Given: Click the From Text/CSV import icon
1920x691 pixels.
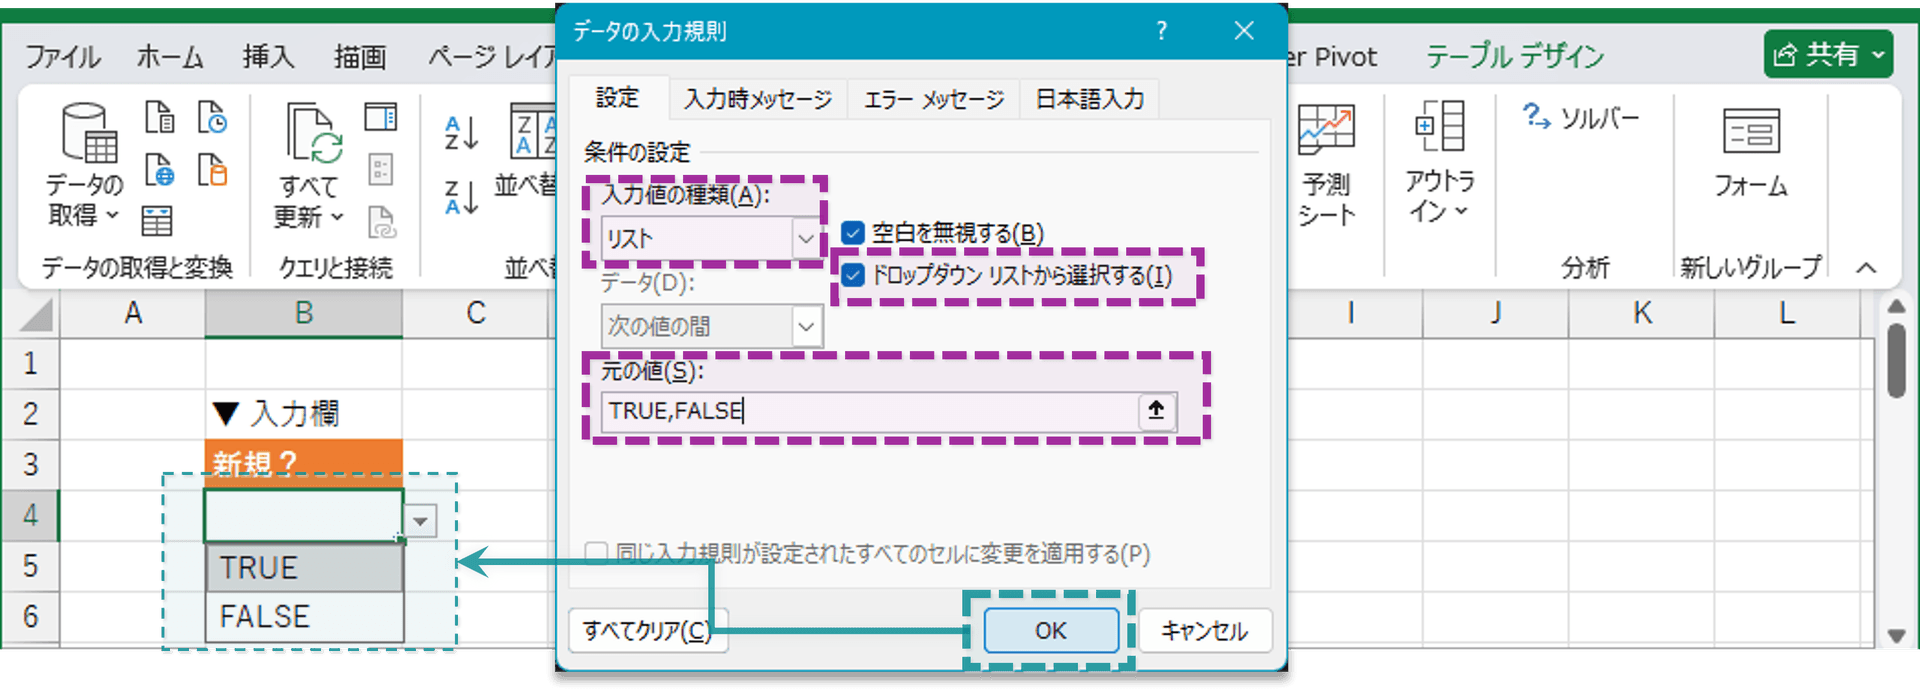Looking at the screenshot, I should tap(159, 117).
